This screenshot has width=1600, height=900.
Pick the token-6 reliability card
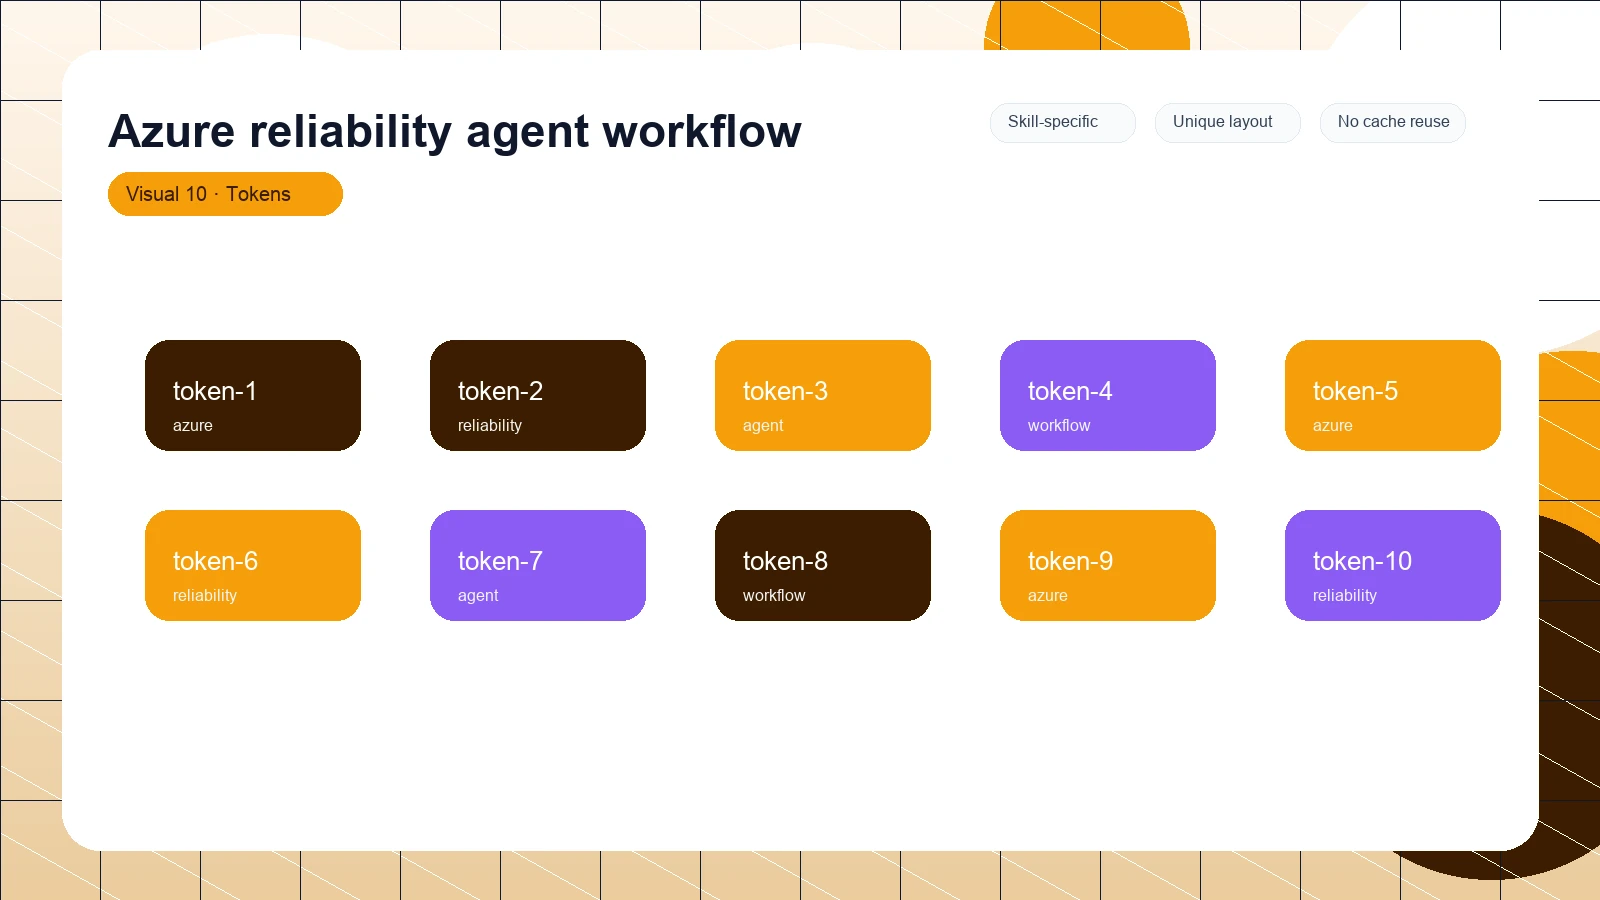click(253, 565)
